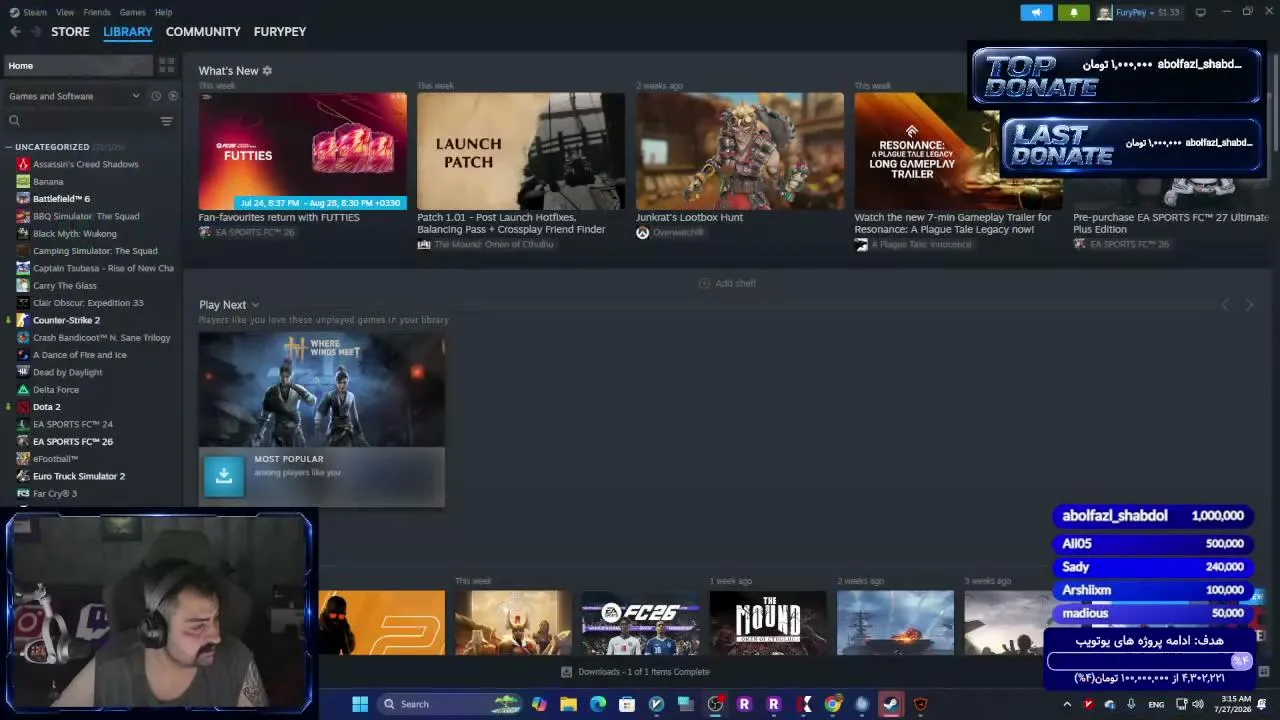Select Battlefield 6 in game list
The width and height of the screenshot is (1280, 720).
point(61,199)
